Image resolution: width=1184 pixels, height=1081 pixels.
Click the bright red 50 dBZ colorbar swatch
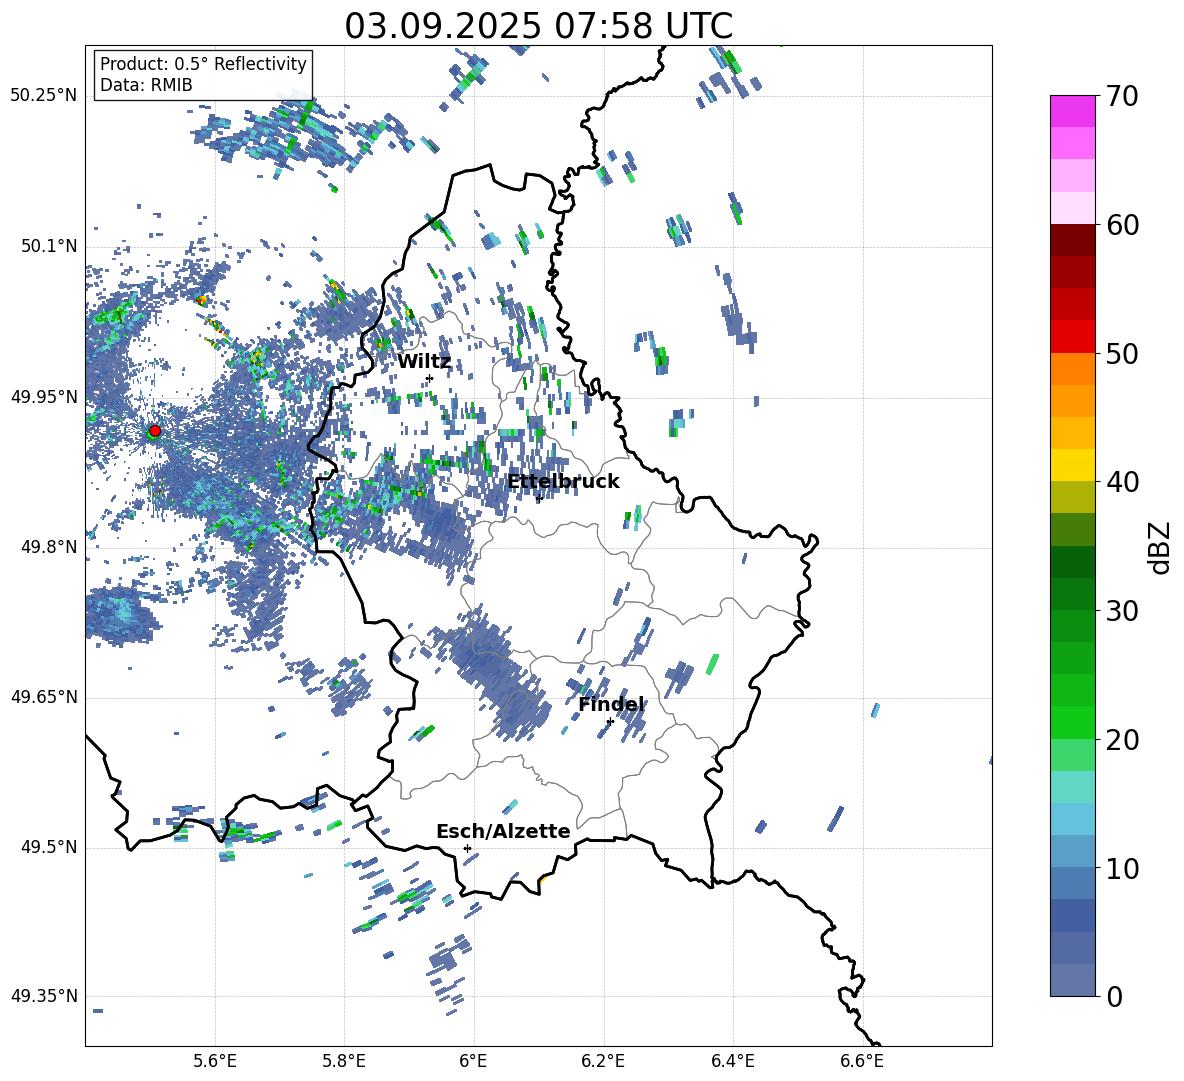pos(1073,337)
